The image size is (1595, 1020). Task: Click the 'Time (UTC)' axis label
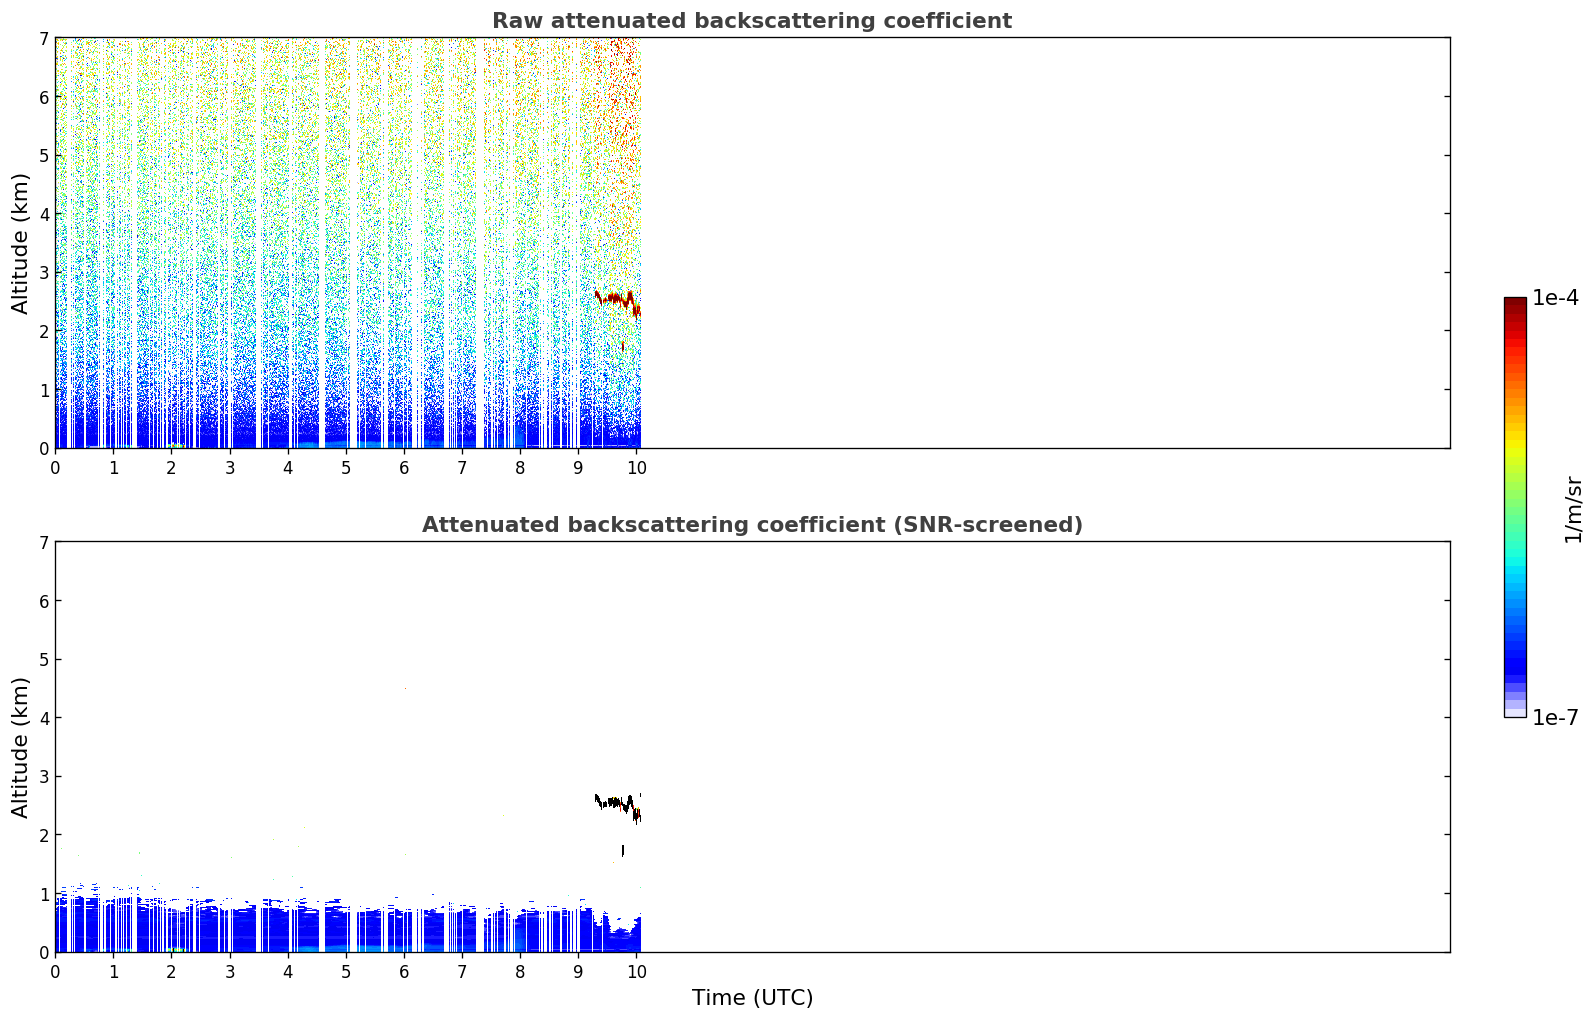[752, 998]
